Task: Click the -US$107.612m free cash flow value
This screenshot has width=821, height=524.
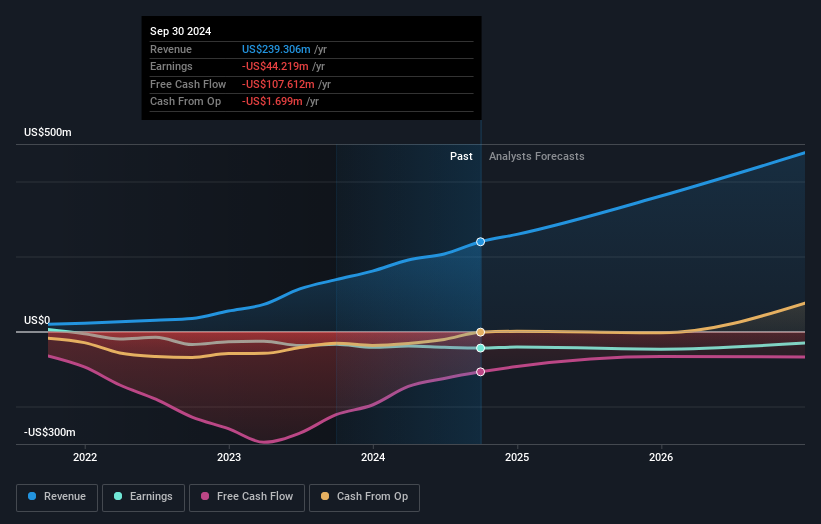Action: tap(278, 84)
